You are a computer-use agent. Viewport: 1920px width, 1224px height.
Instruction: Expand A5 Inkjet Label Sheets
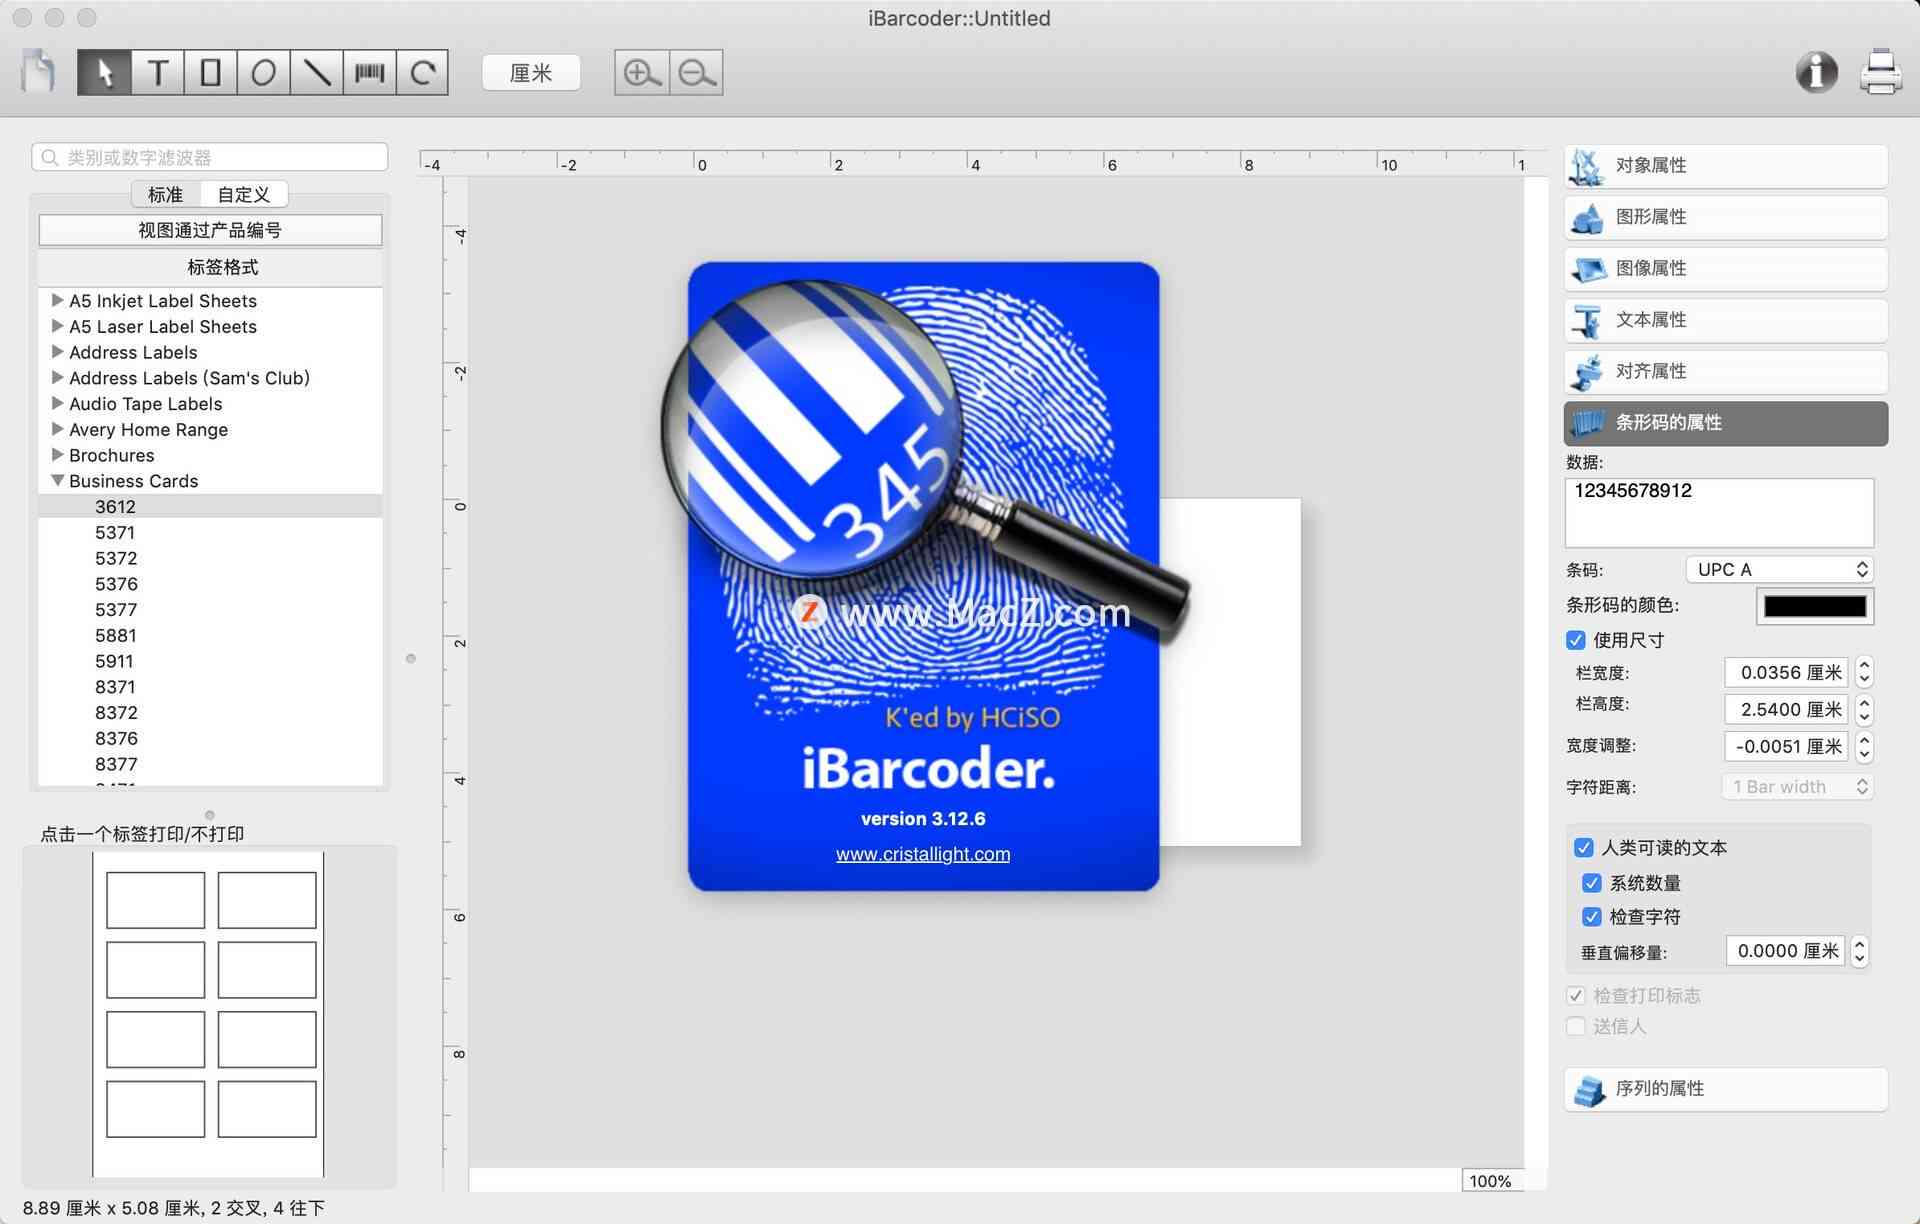[57, 300]
